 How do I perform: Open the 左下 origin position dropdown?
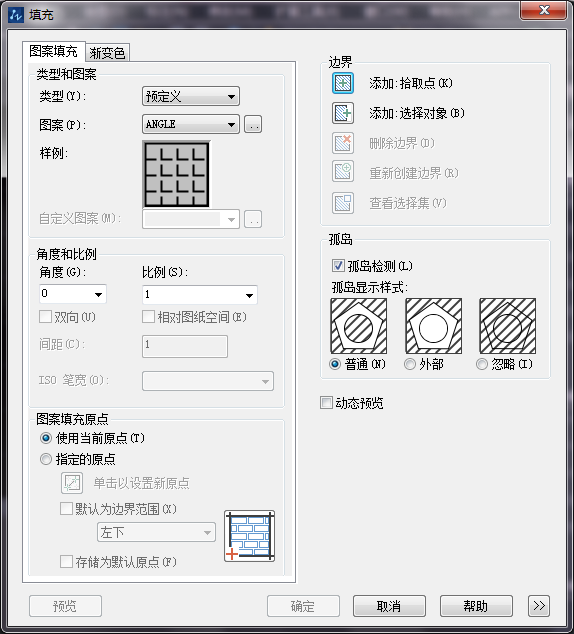point(156,533)
